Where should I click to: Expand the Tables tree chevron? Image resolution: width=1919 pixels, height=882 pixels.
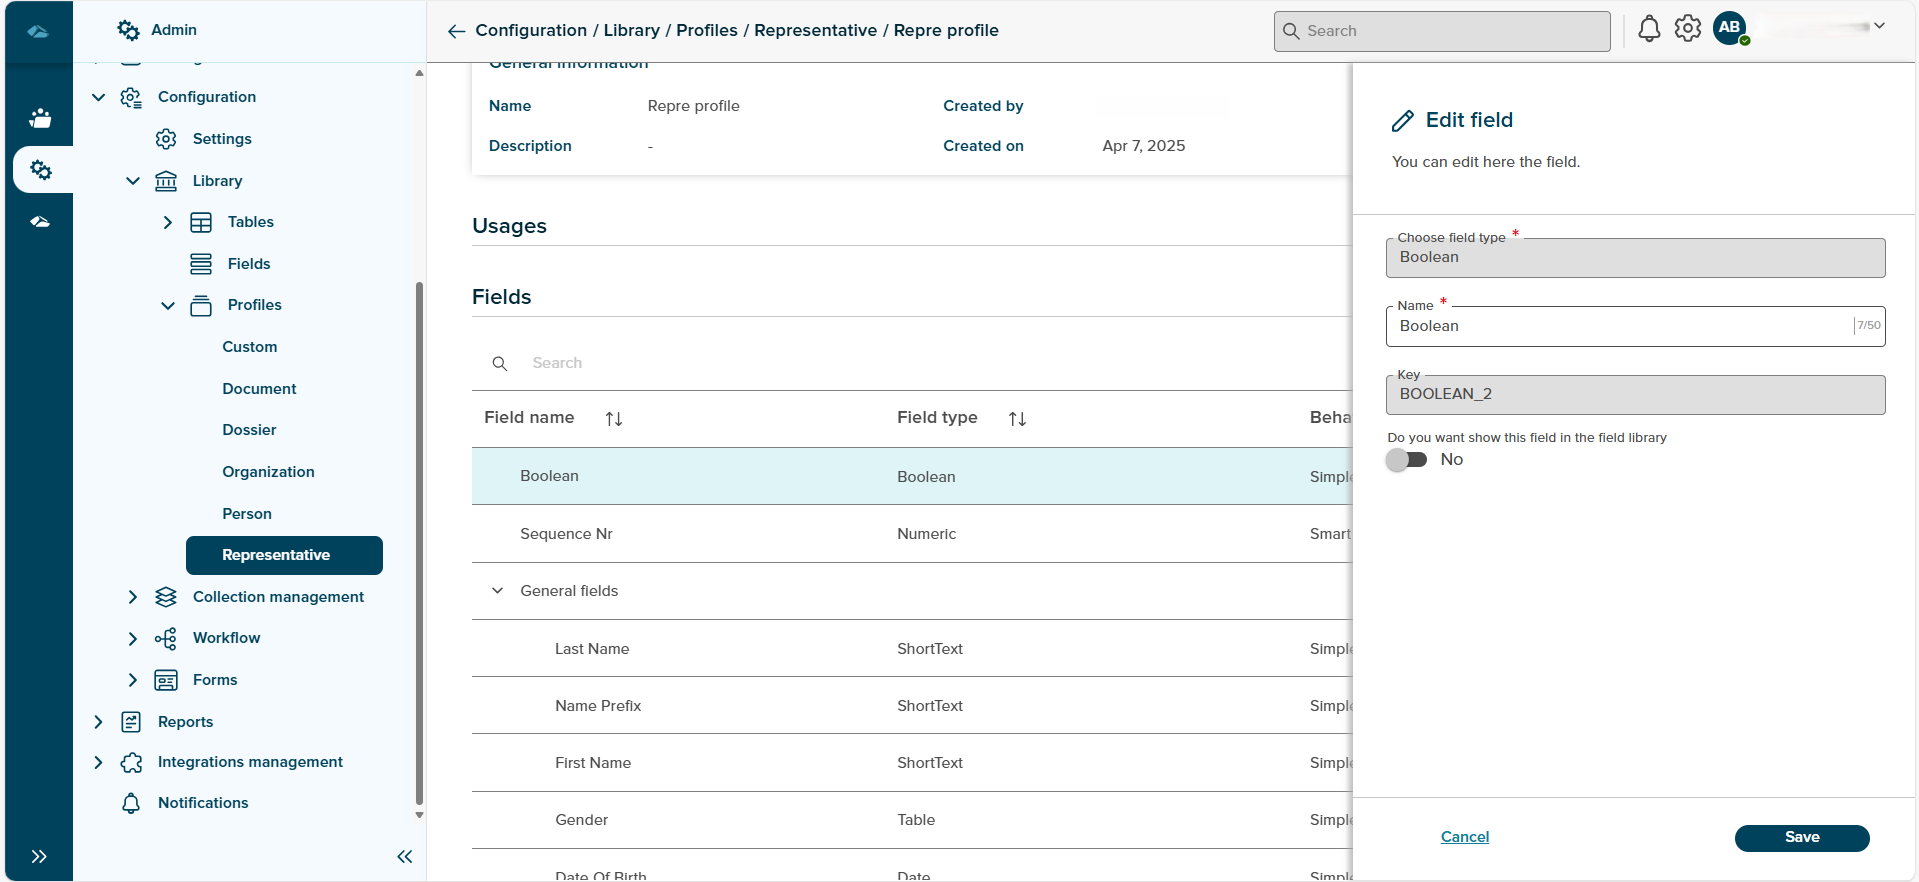tap(168, 222)
